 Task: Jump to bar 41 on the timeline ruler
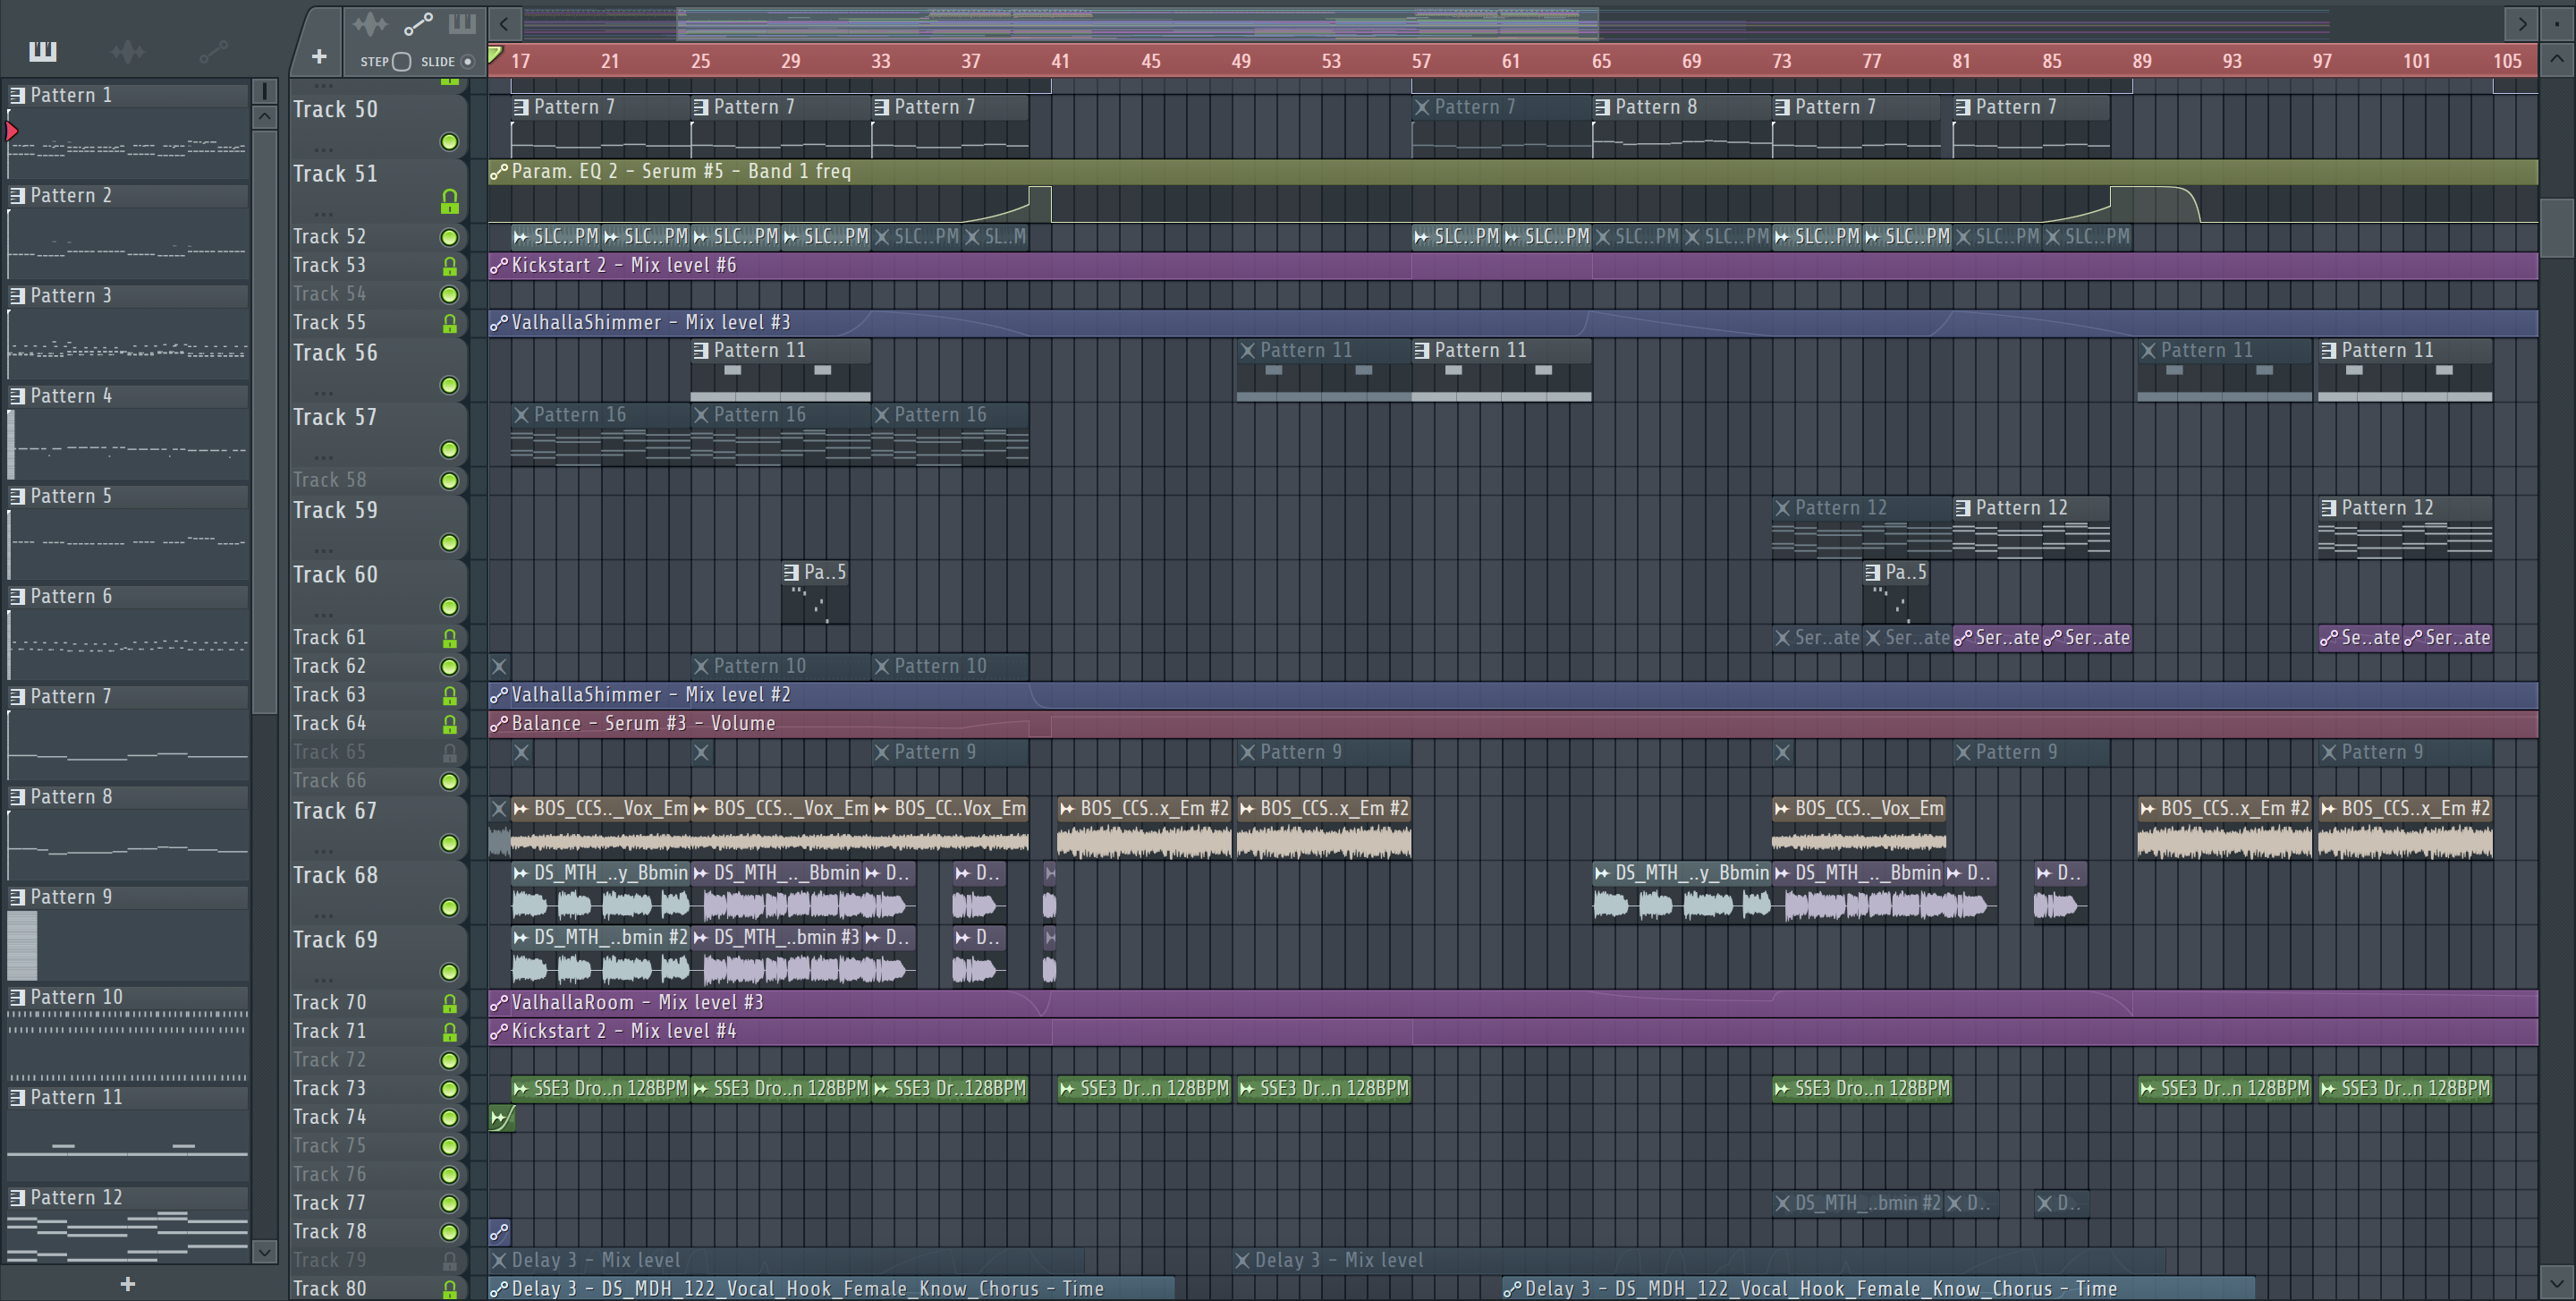pyautogui.click(x=1060, y=61)
